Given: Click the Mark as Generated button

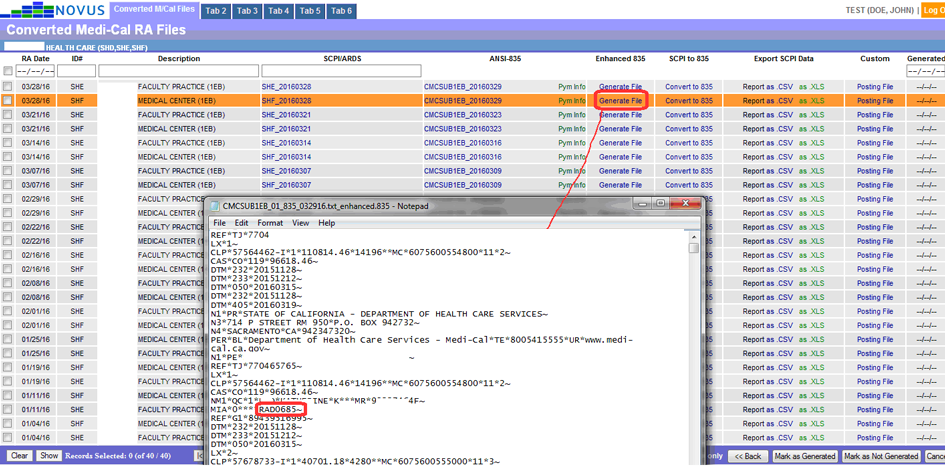Looking at the screenshot, I should coord(805,456).
